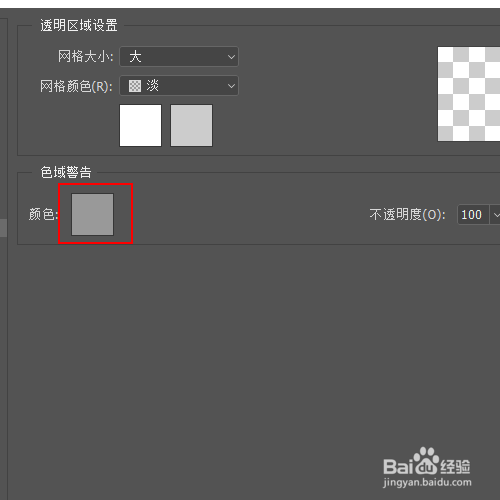Click the chevron arrow of the 网格大小 combo box

[x=231, y=57]
